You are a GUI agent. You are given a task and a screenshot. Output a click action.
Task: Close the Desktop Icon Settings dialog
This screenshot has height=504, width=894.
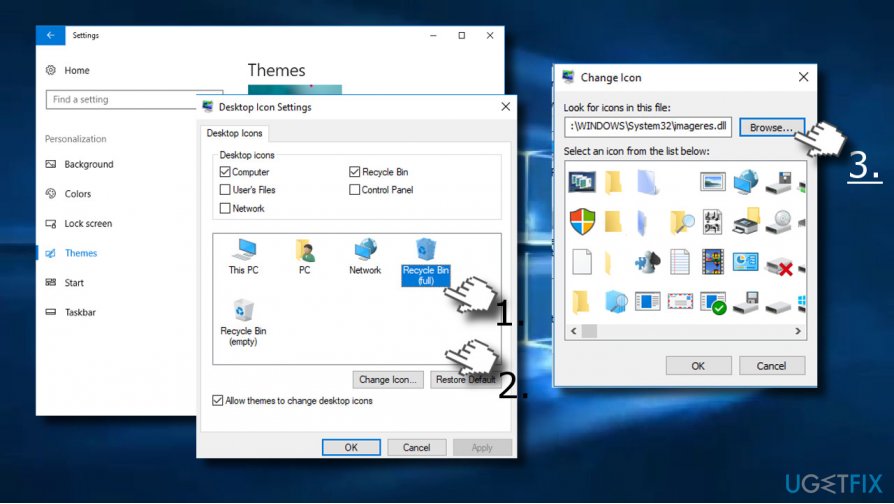coord(505,107)
